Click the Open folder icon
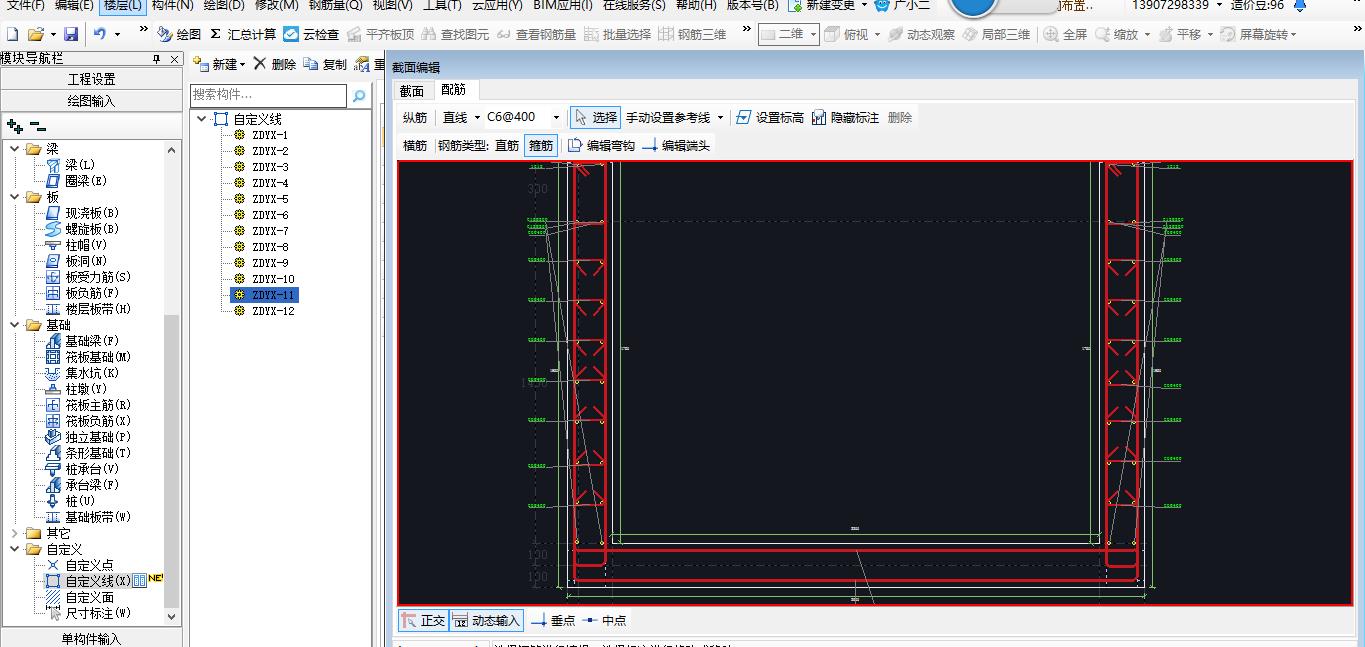 tap(36, 34)
